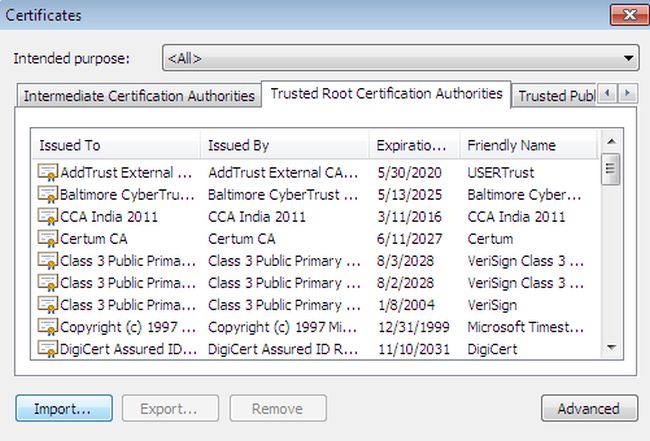Click the tab scroll right arrow
The height and width of the screenshot is (441, 650).
coord(628,93)
